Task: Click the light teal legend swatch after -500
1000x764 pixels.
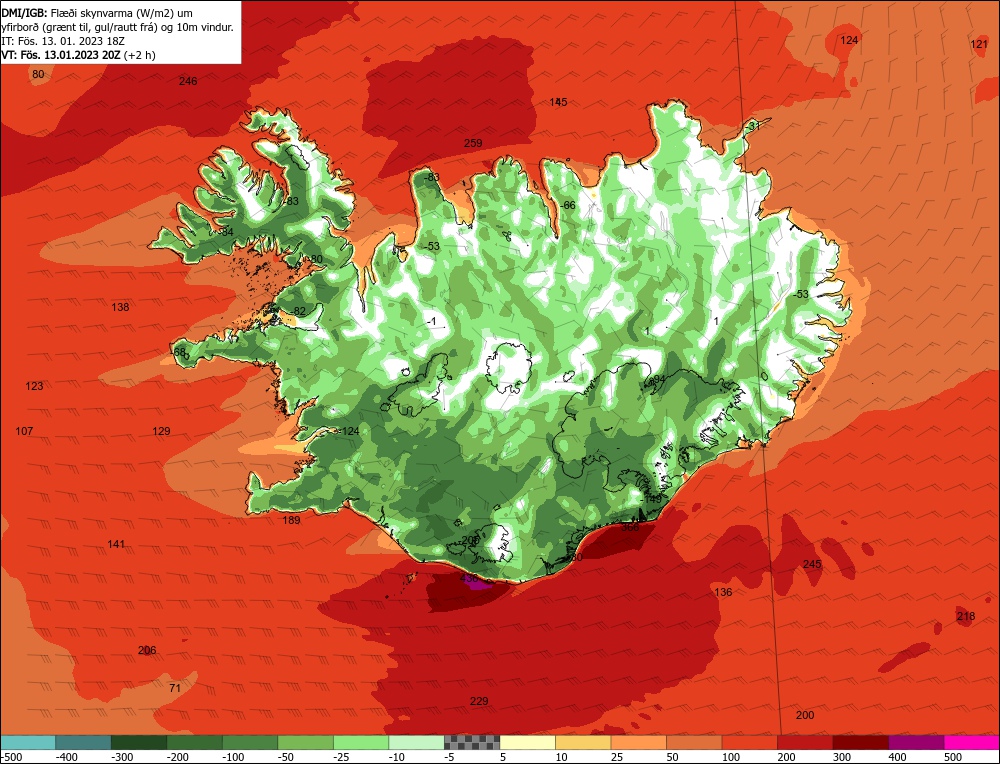Action: click(x=28, y=742)
